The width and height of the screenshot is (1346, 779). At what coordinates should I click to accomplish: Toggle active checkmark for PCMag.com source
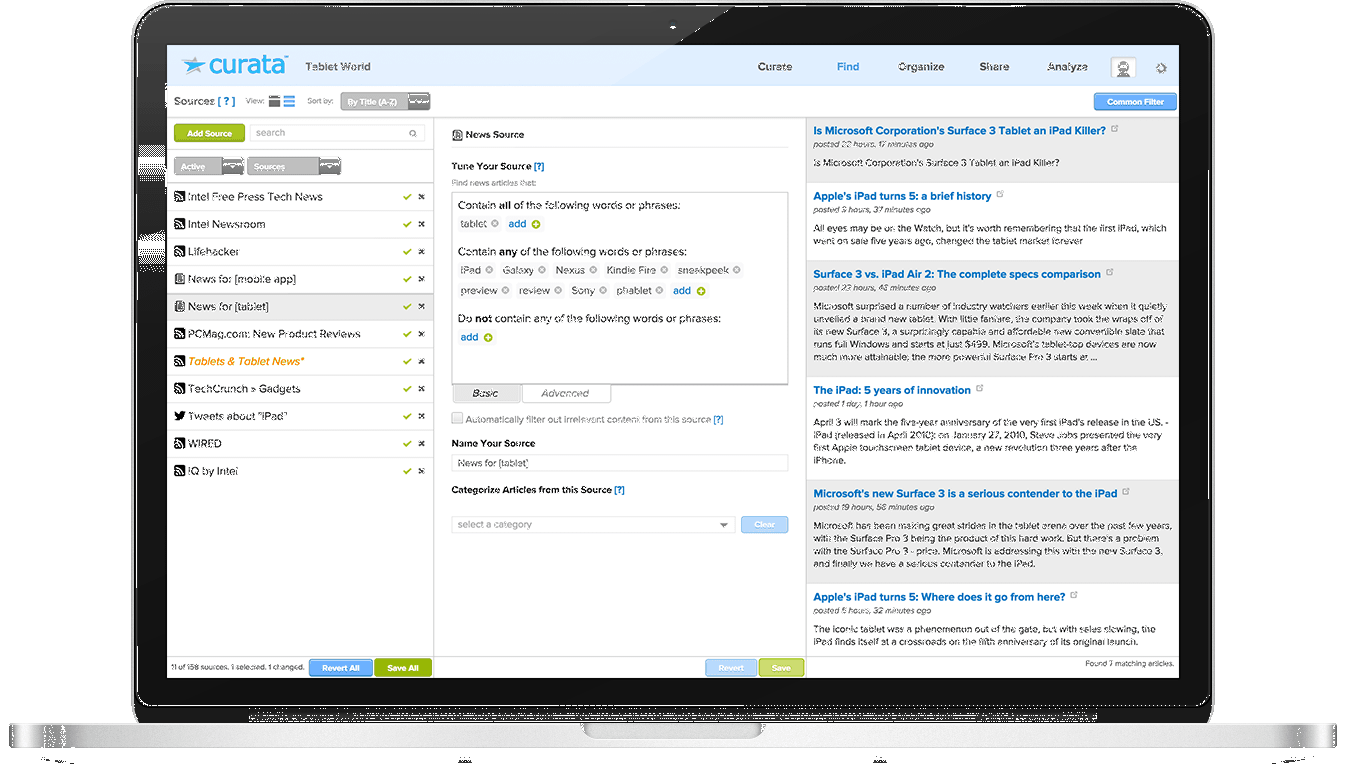[407, 334]
